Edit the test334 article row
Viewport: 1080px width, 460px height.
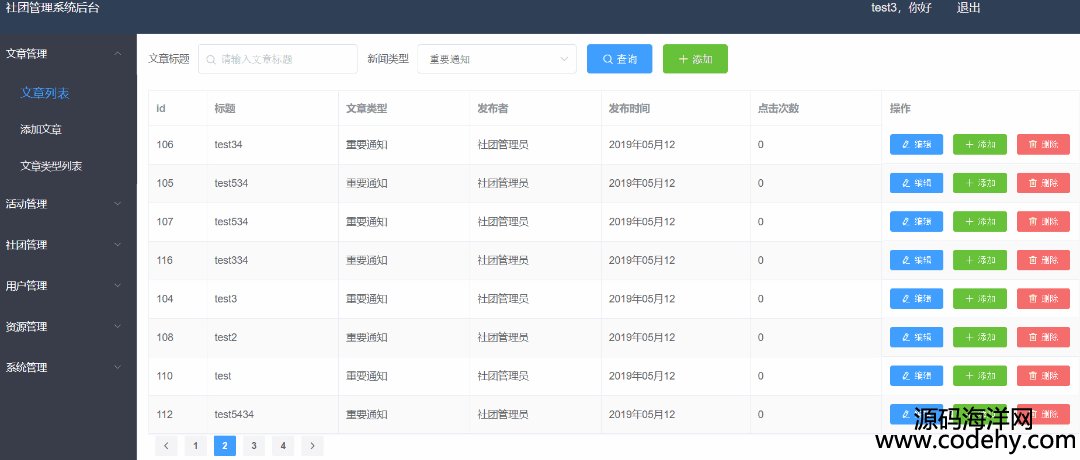(916, 260)
